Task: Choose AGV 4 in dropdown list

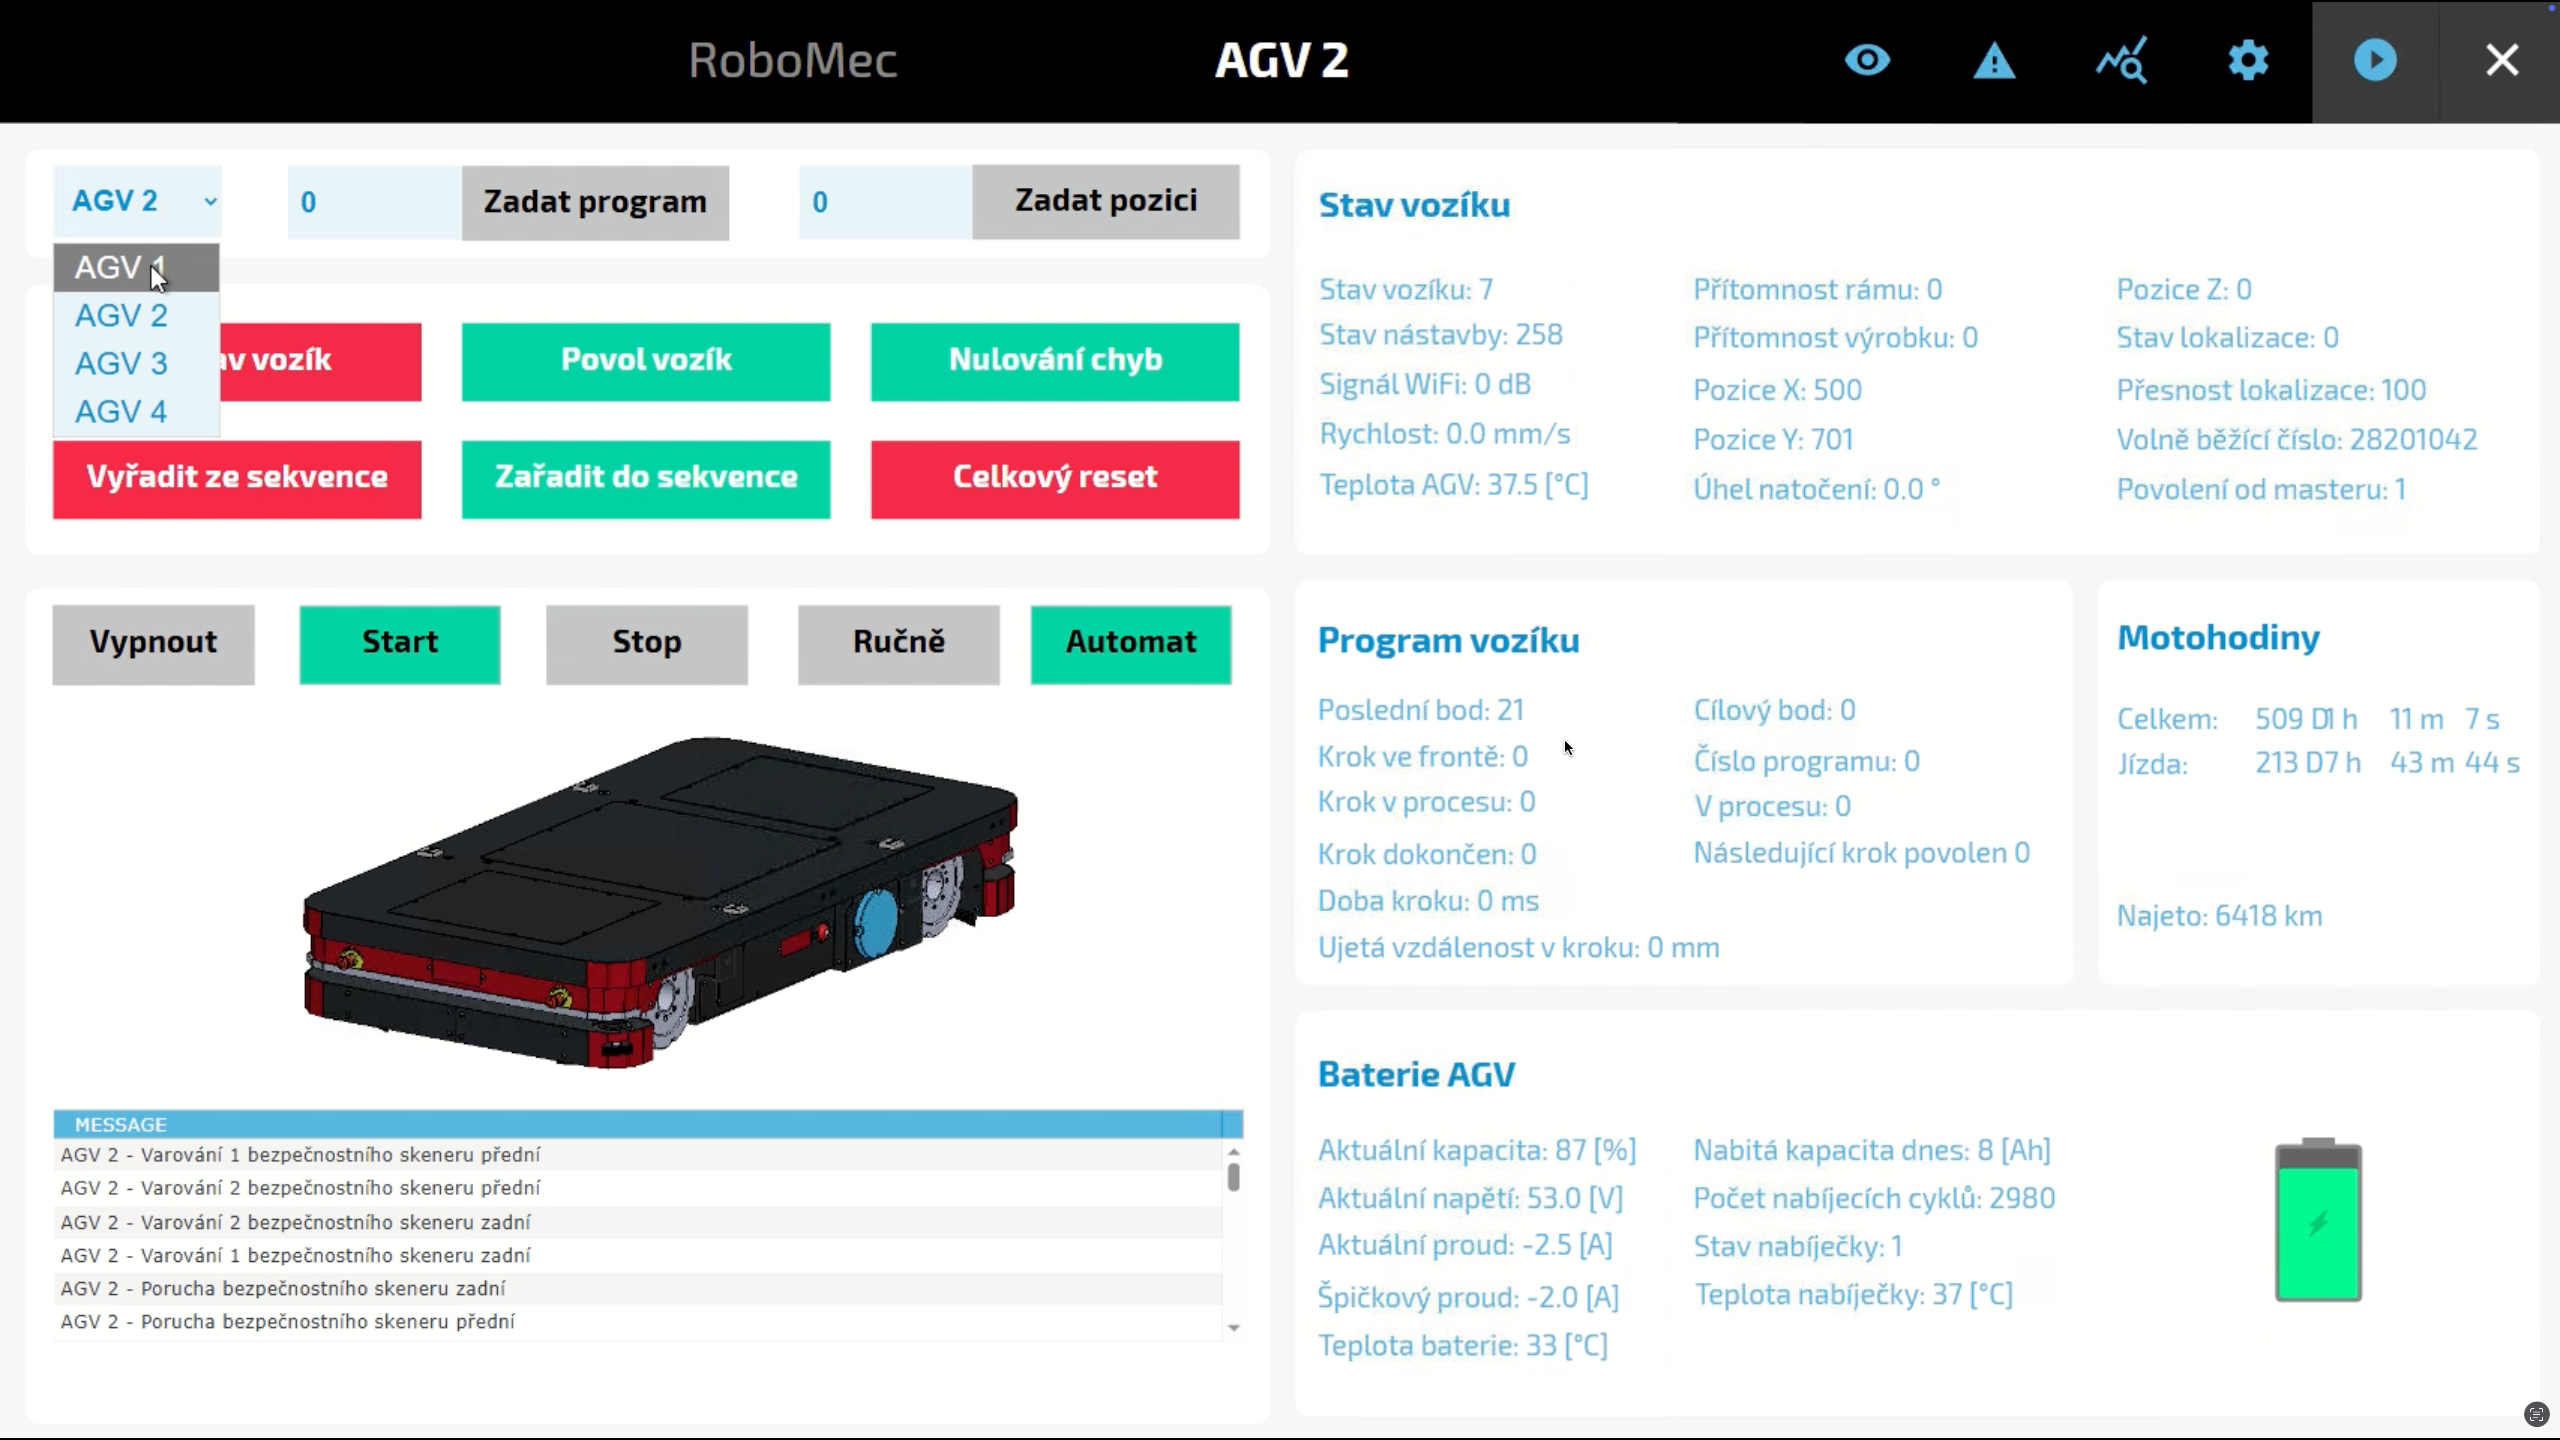Action: coord(121,412)
